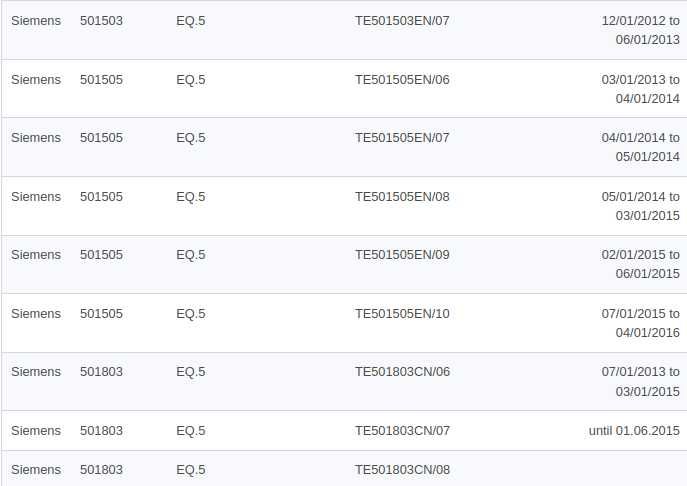Select EQ.5 in the TE501803CN/08 row
The width and height of the screenshot is (687, 486).
[x=190, y=470]
